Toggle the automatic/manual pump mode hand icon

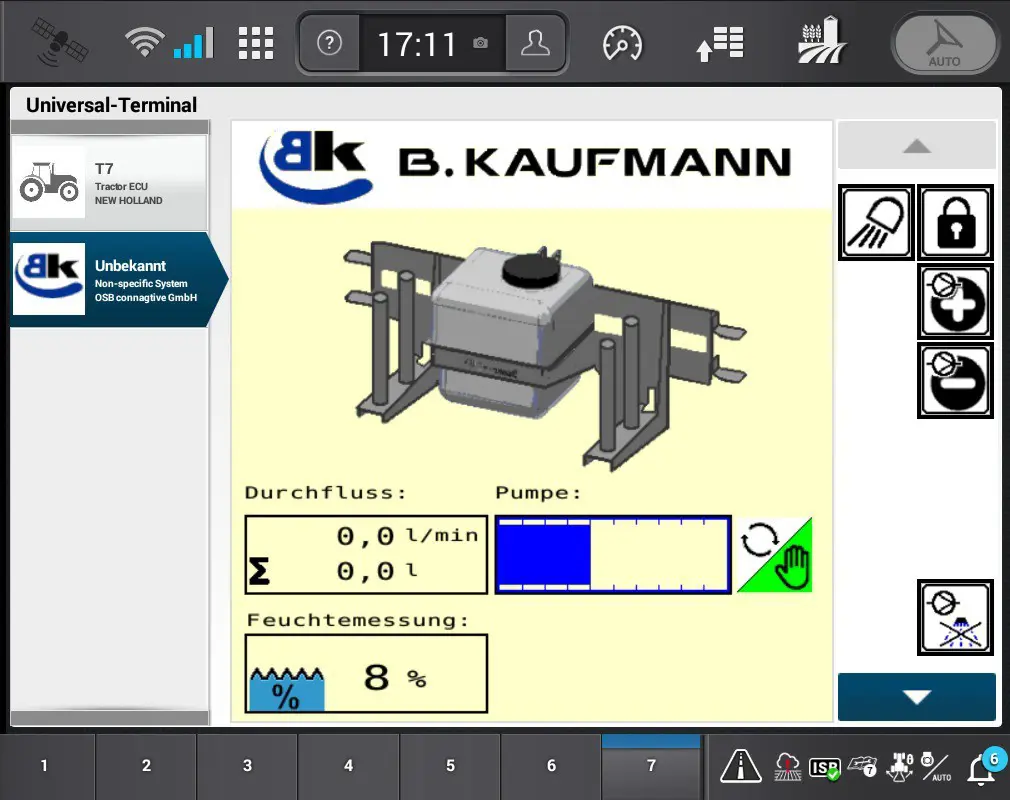pyautogui.click(x=774, y=555)
